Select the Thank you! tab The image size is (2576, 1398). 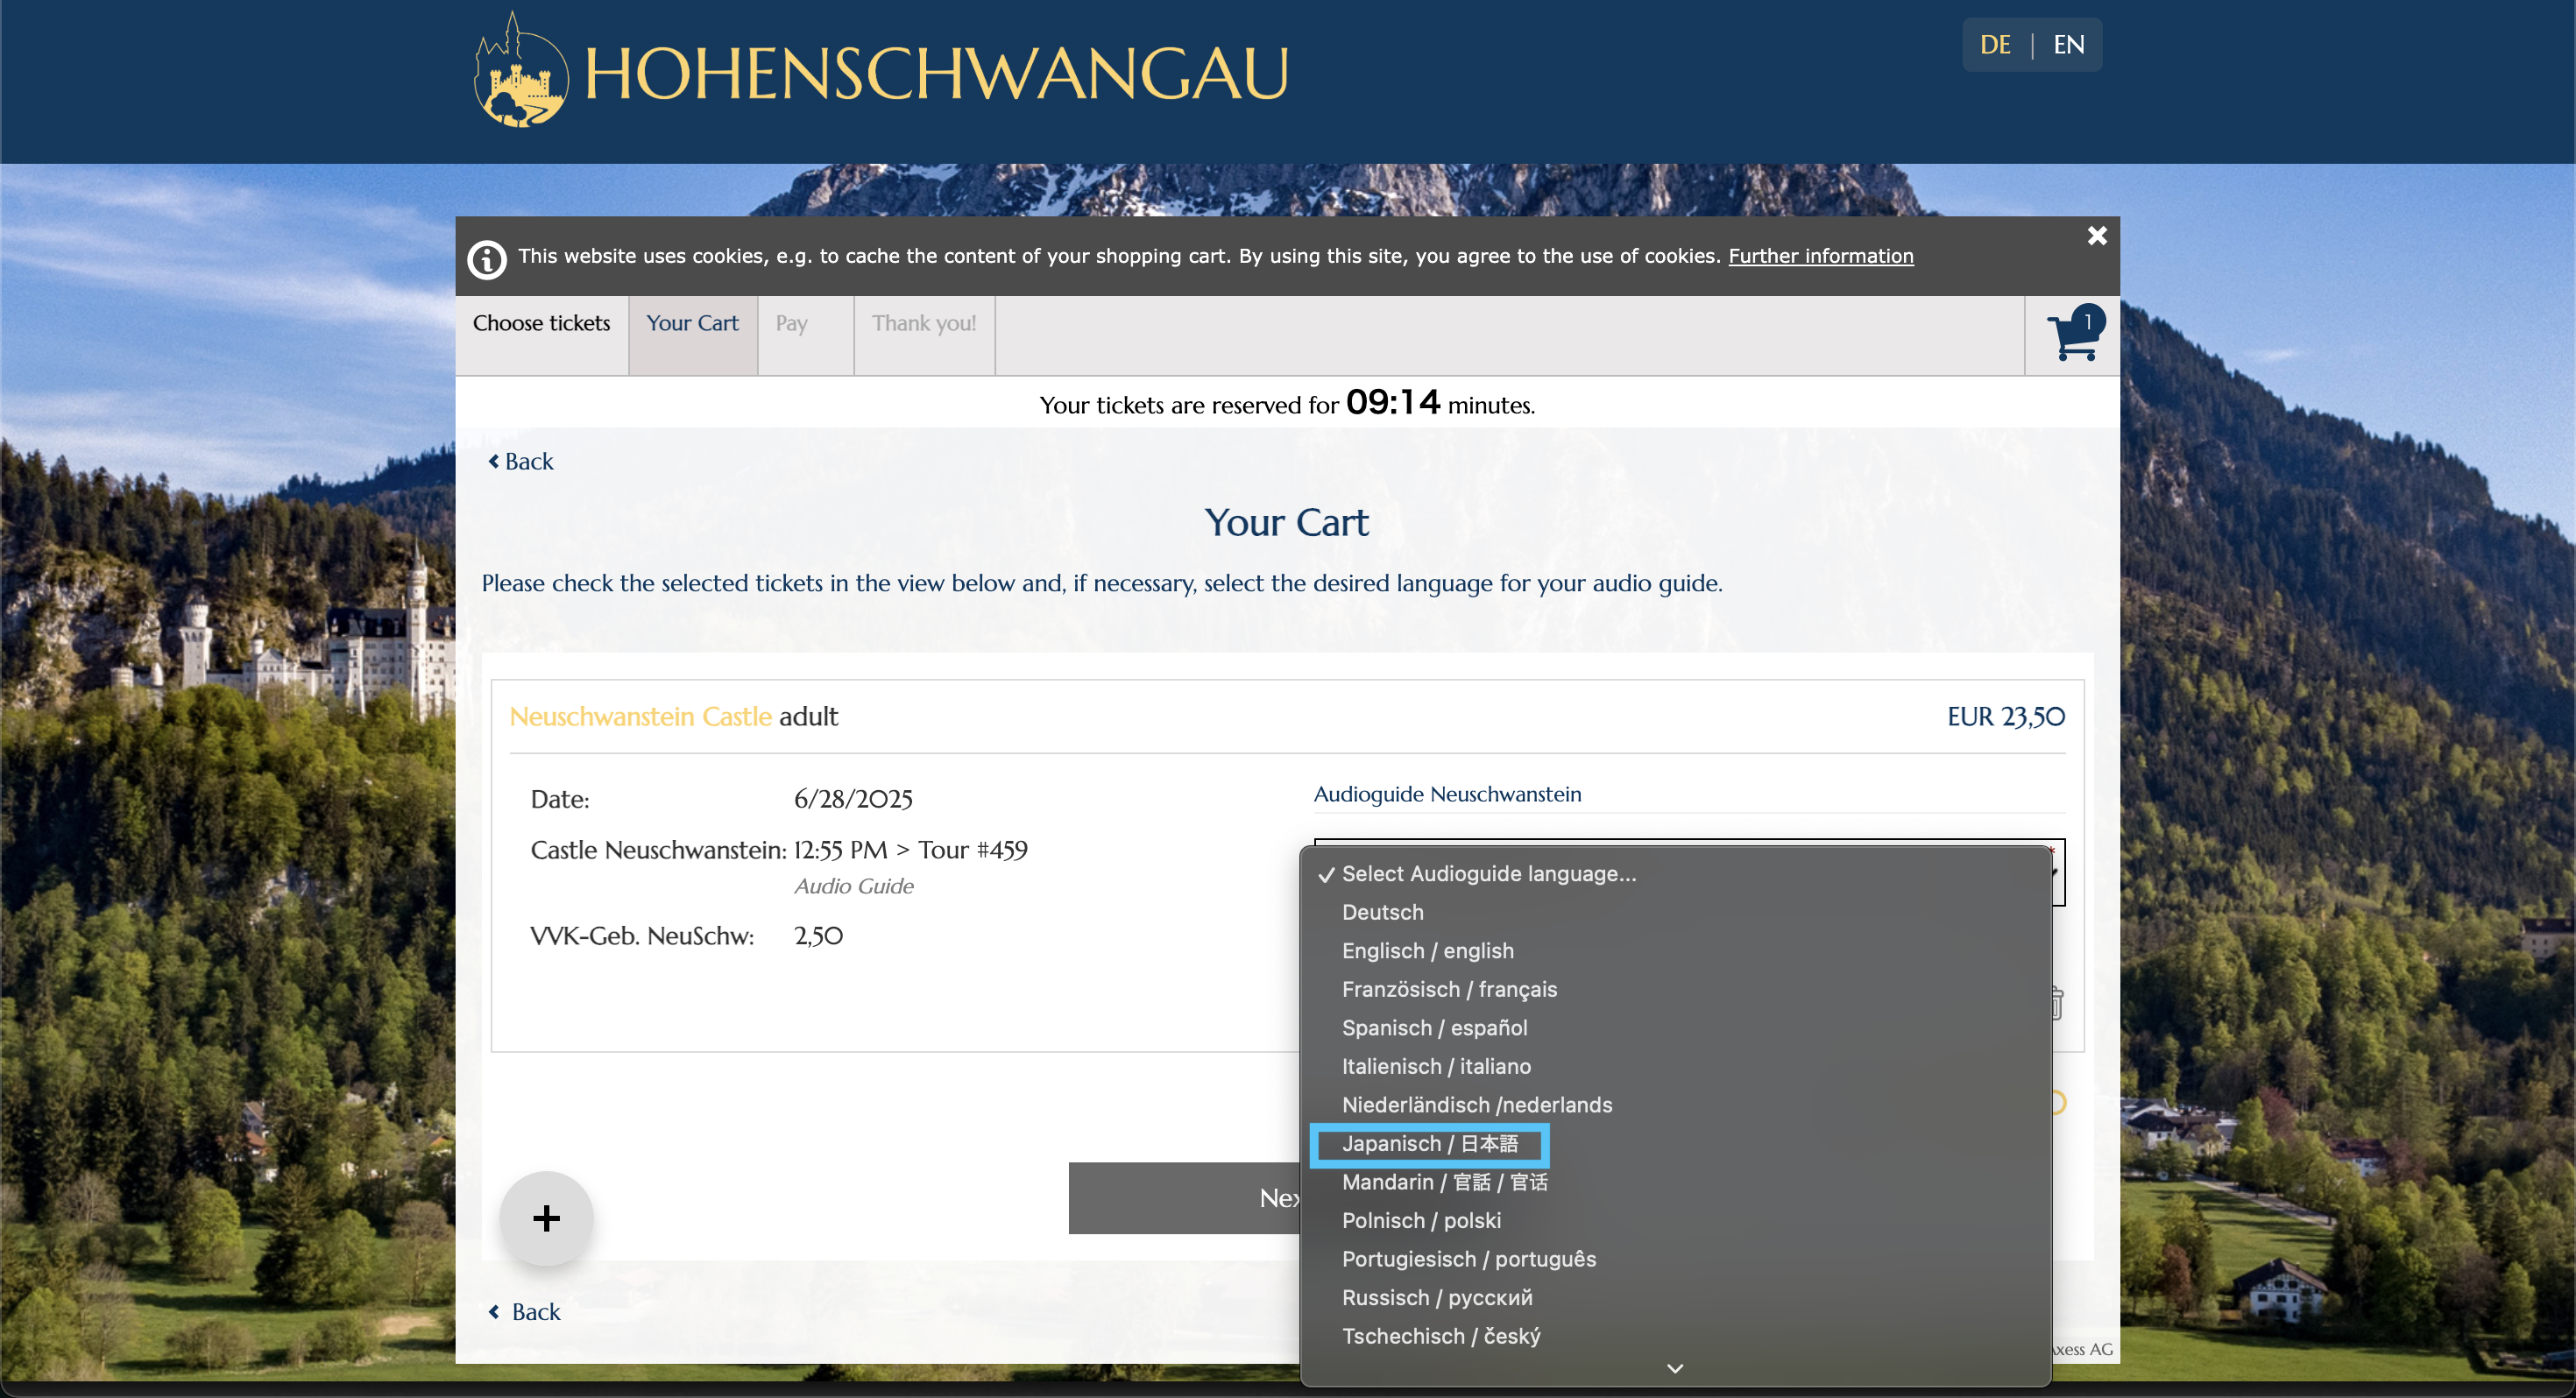pos(924,335)
